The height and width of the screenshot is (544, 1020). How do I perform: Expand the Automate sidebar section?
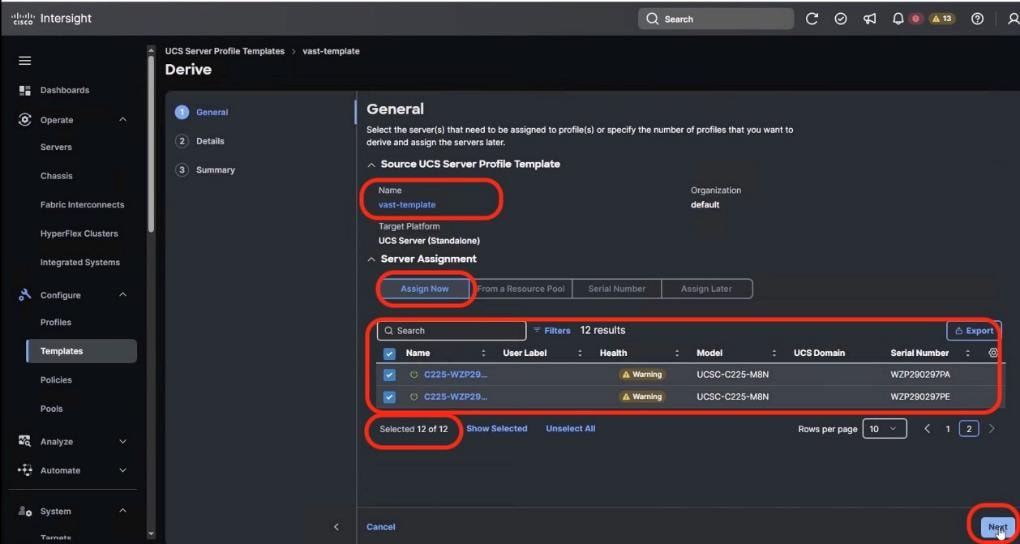click(x=122, y=470)
